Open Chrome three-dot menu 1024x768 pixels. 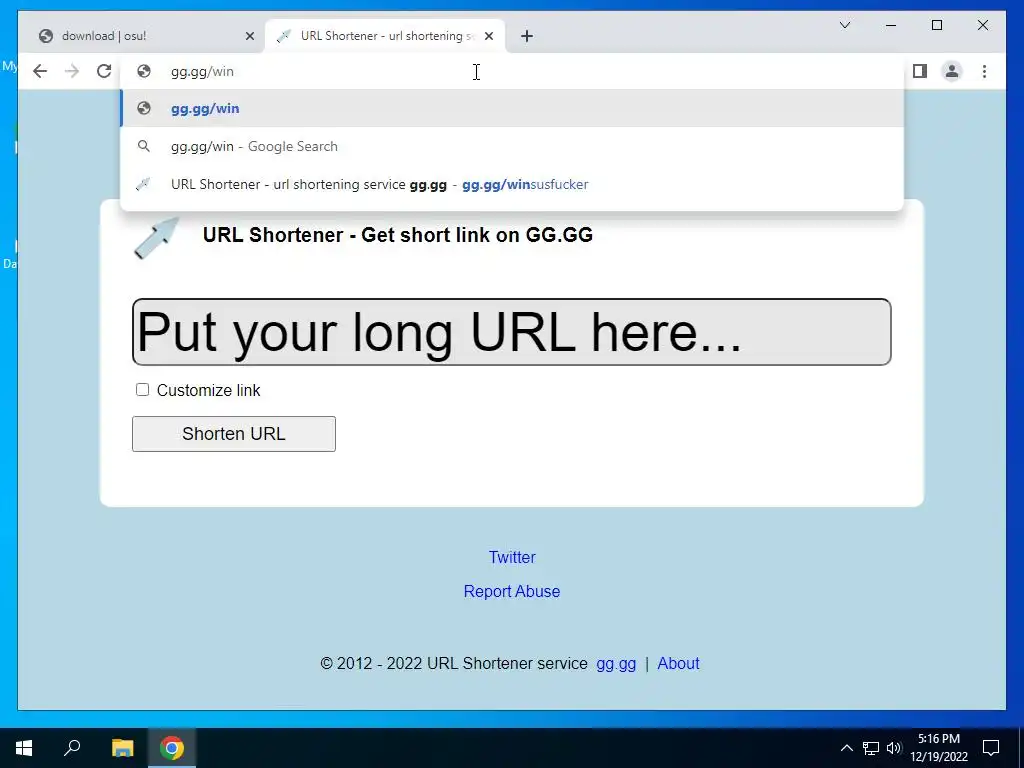coord(984,71)
